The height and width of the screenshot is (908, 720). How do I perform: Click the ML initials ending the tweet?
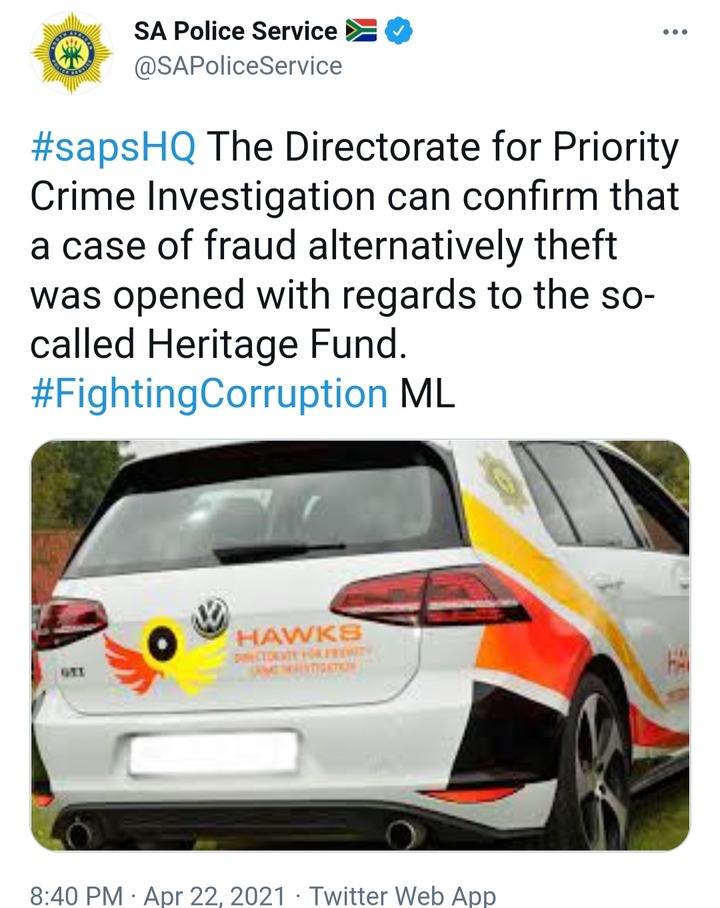[x=427, y=394]
